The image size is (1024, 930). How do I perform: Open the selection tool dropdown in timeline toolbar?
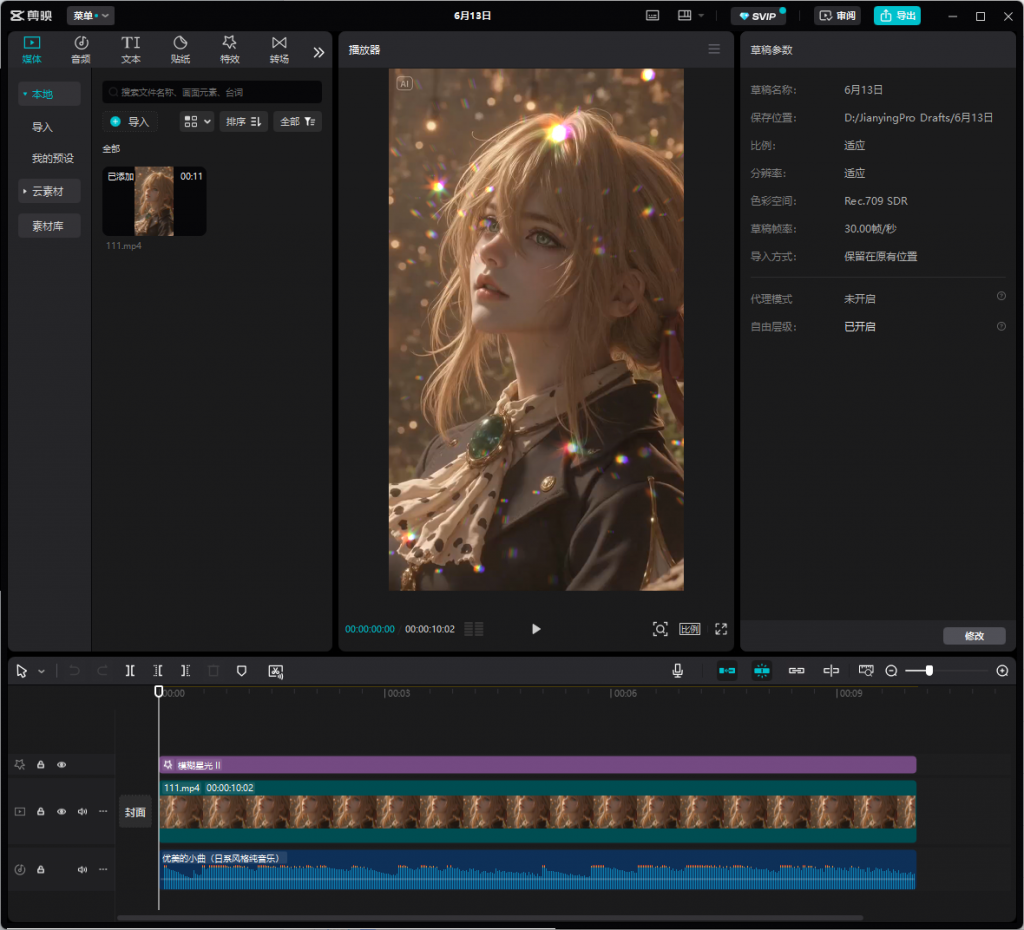click(x=41, y=671)
